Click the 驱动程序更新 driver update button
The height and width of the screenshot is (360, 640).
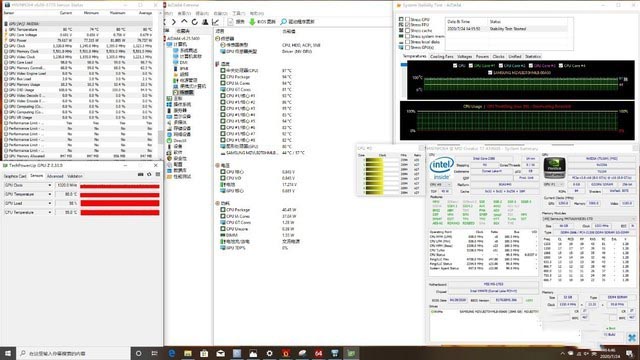pyautogui.click(x=298, y=22)
